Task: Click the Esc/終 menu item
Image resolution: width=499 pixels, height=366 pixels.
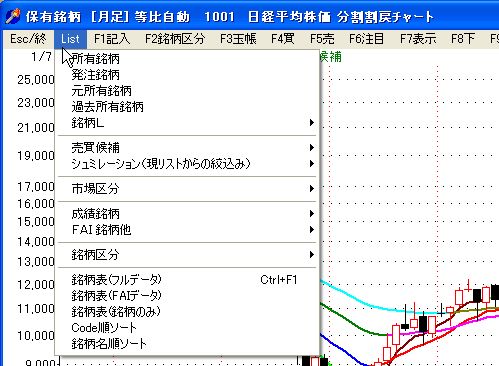Action: coord(28,39)
